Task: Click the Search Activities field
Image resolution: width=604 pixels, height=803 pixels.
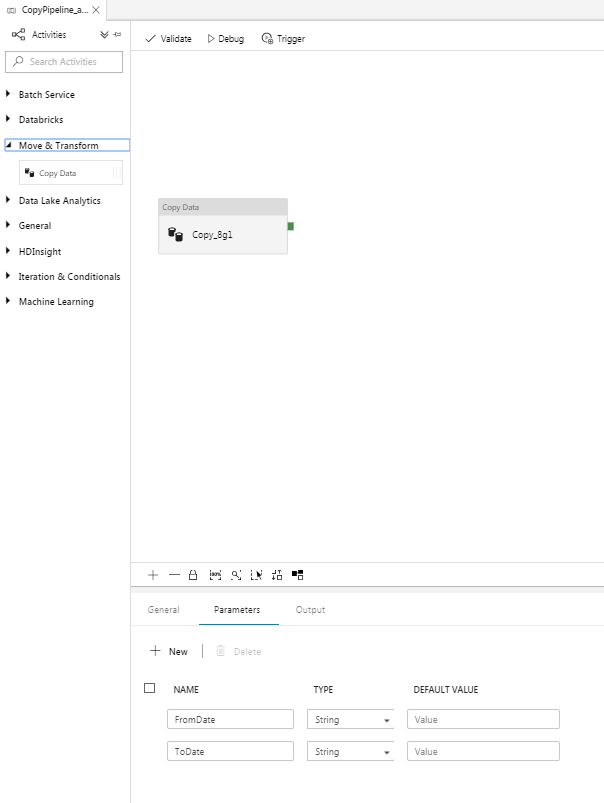Action: [x=64, y=61]
